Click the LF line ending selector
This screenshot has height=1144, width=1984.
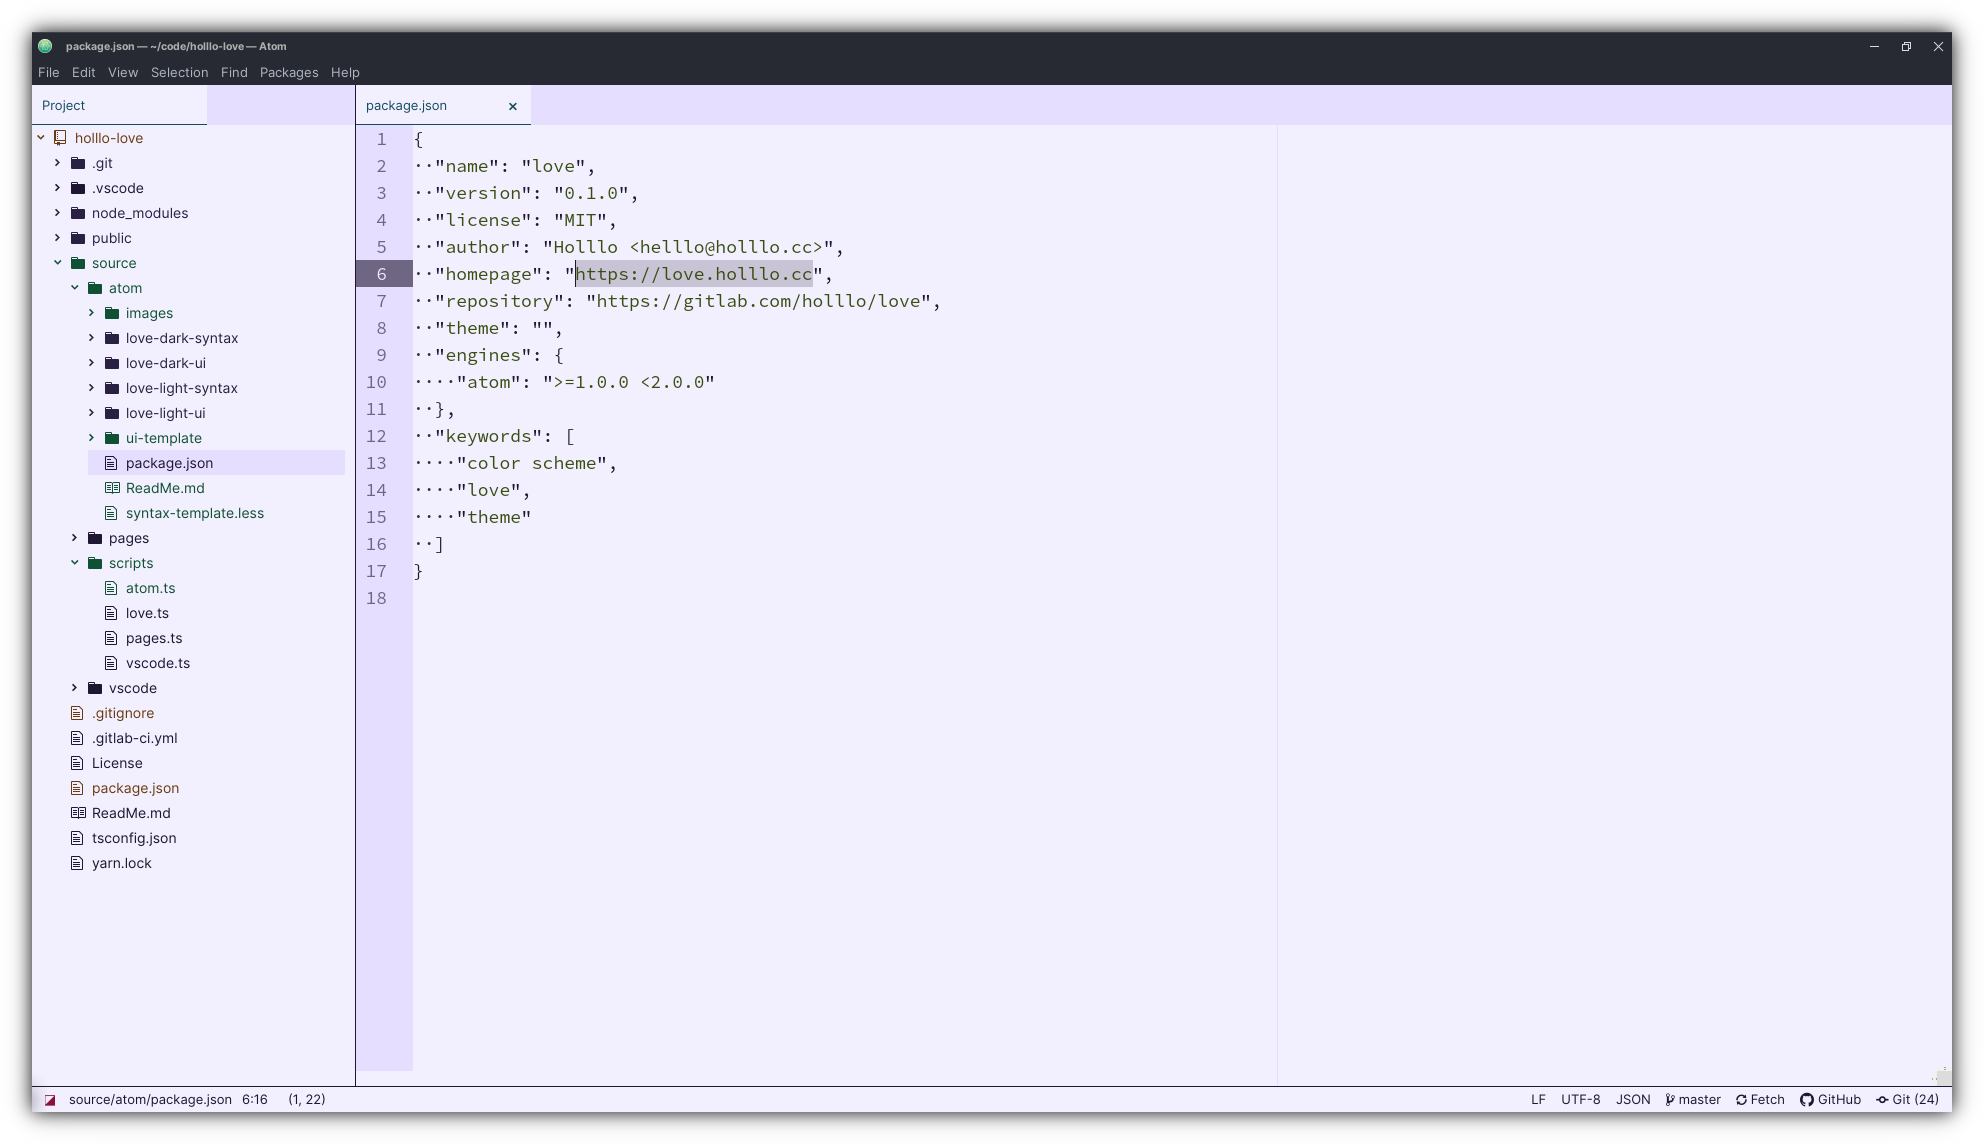[x=1538, y=1100]
